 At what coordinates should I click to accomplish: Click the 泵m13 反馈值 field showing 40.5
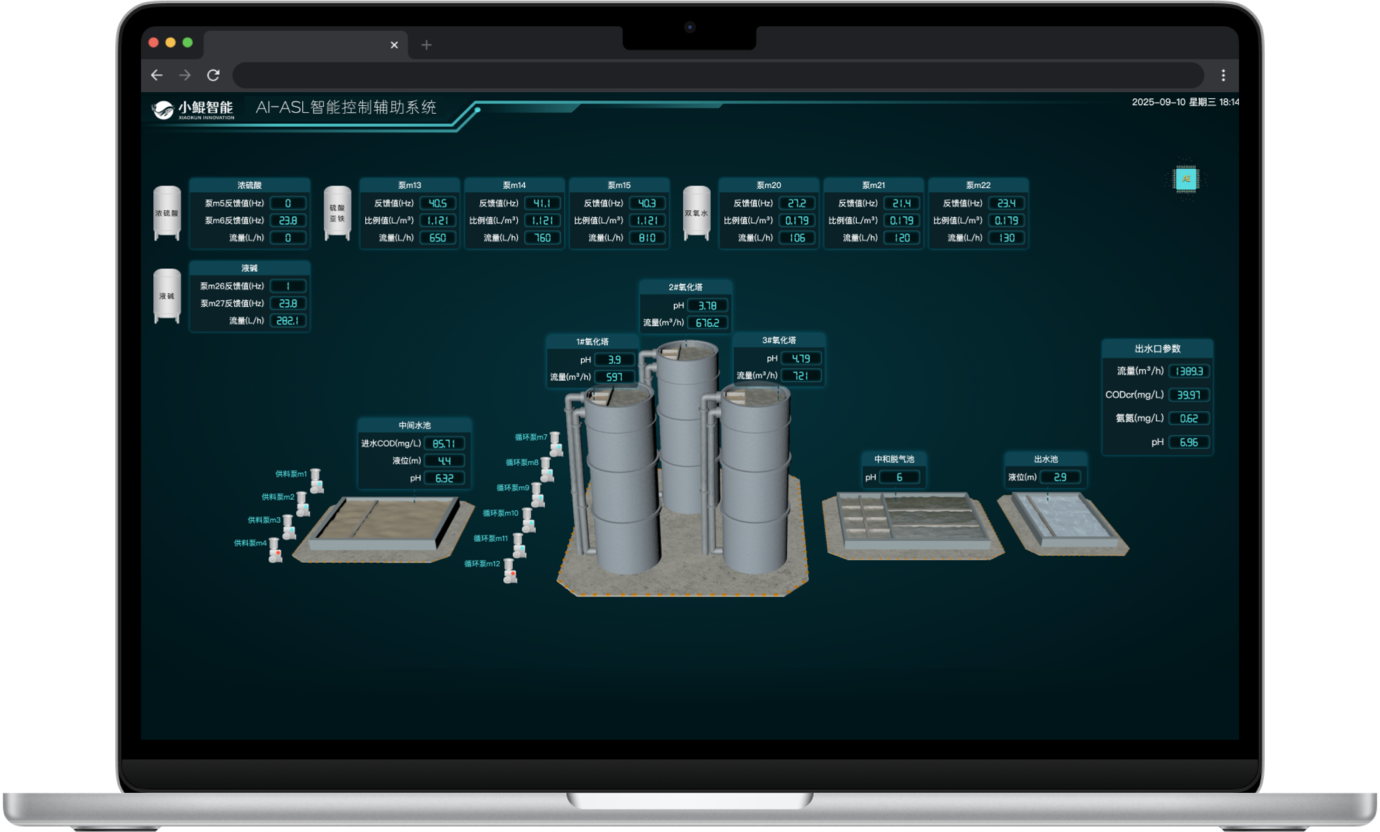coord(438,203)
